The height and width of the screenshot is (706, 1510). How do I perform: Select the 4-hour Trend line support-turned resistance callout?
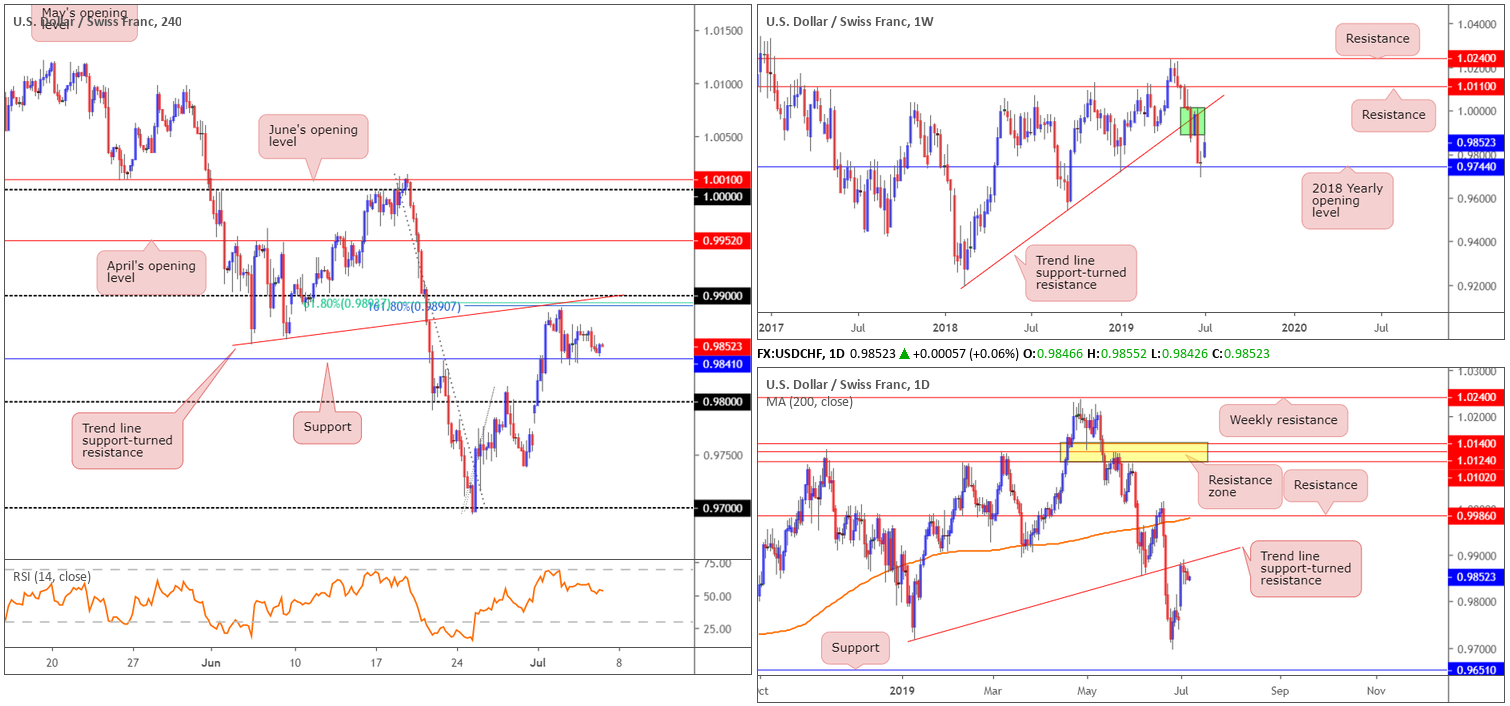[127, 440]
